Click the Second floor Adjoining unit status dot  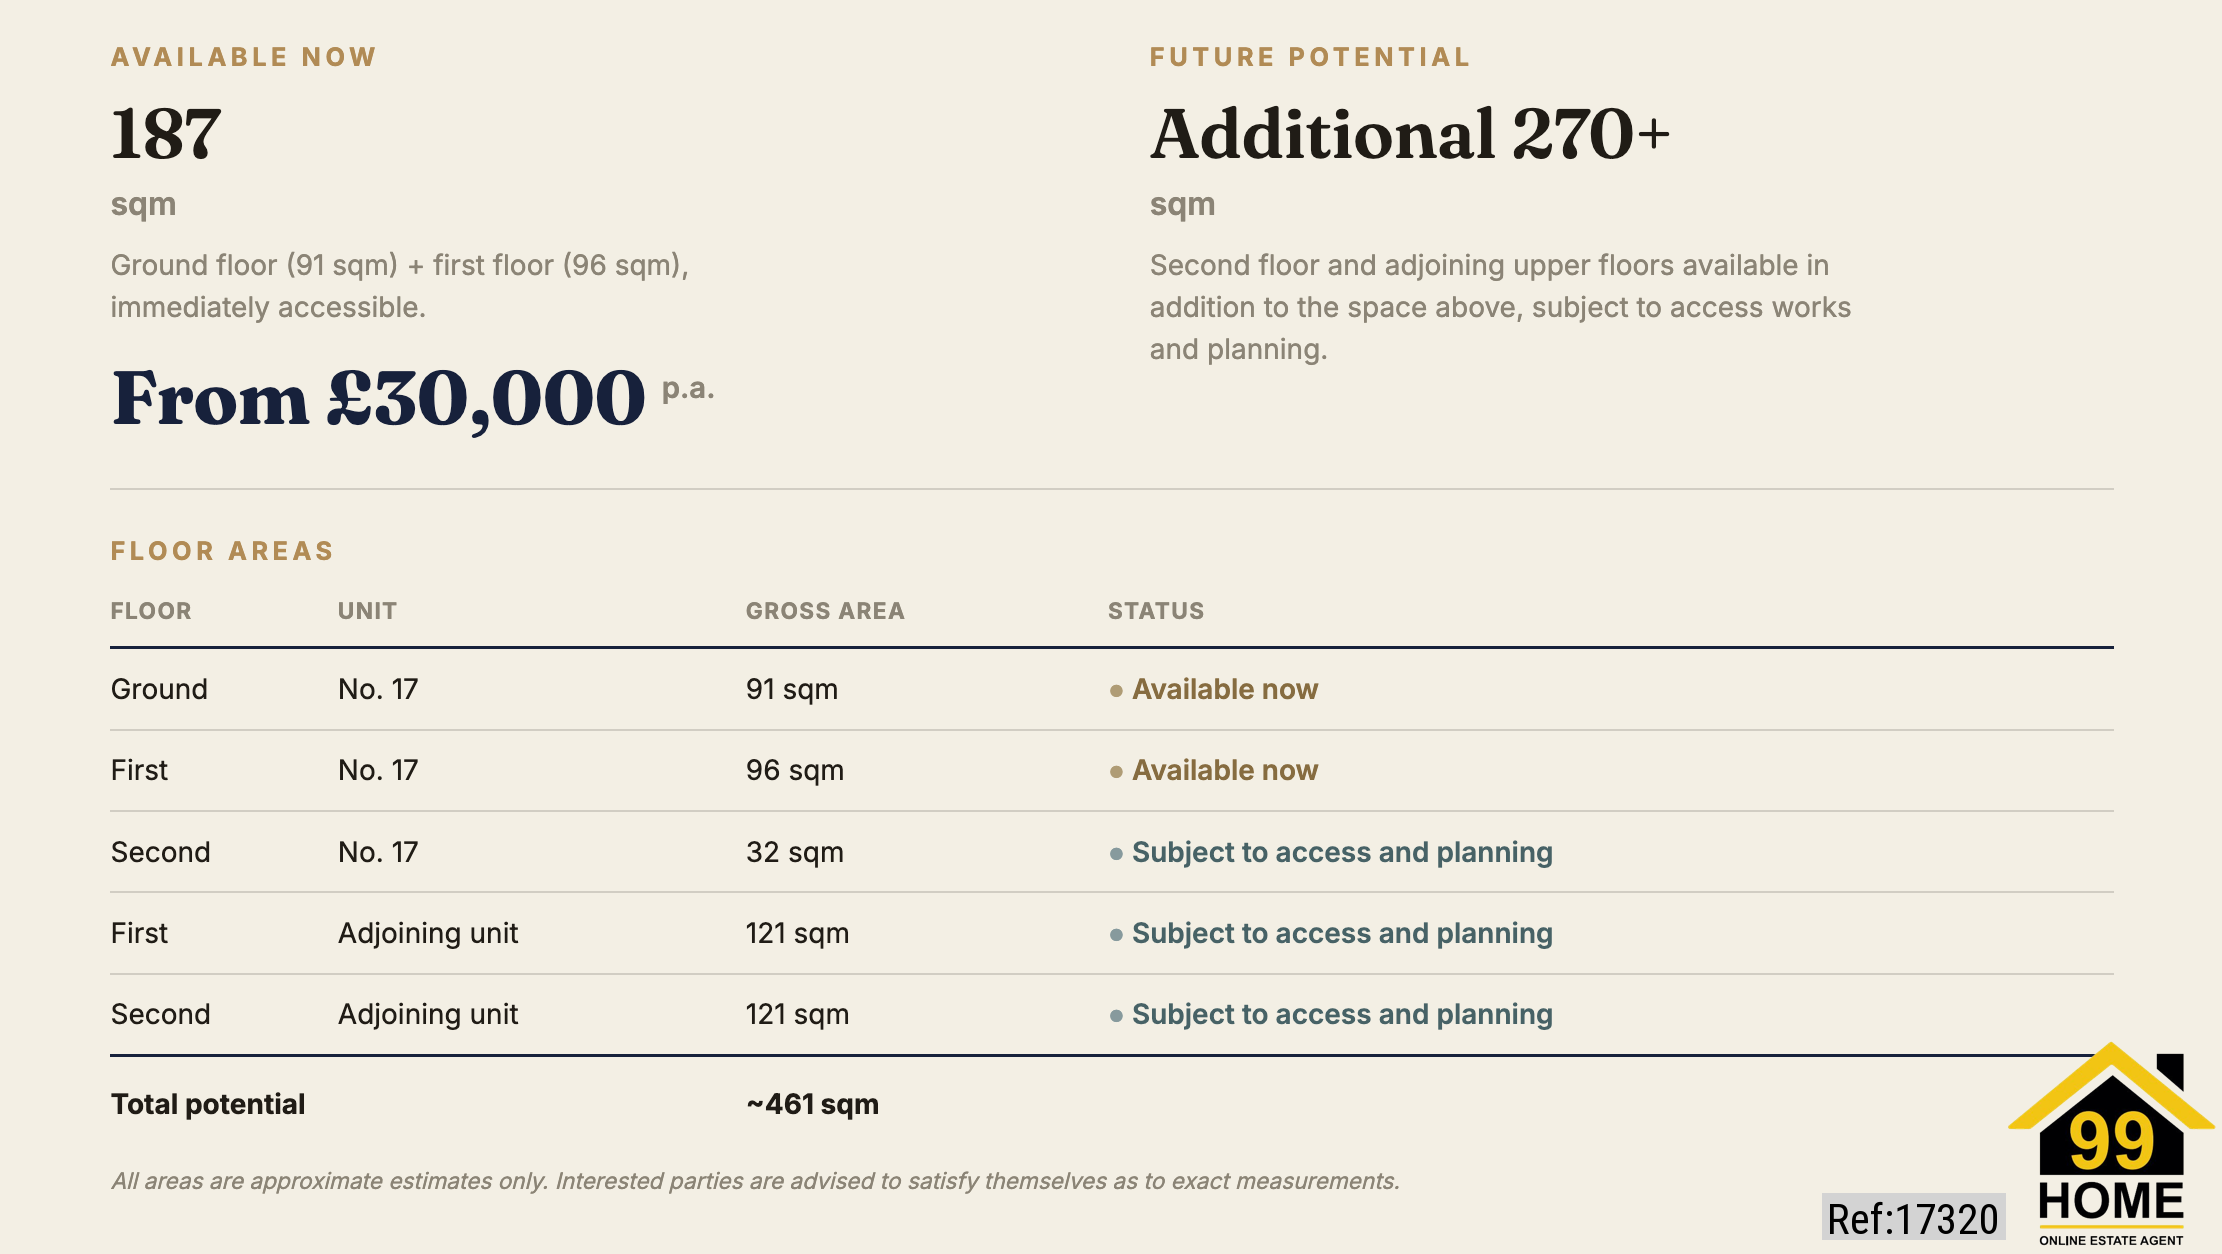pos(1116,1015)
